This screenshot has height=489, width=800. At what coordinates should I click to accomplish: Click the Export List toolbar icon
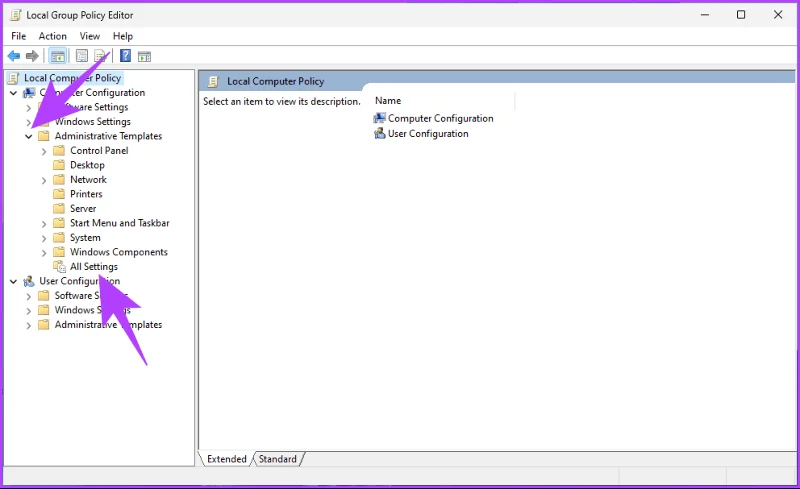(100, 56)
